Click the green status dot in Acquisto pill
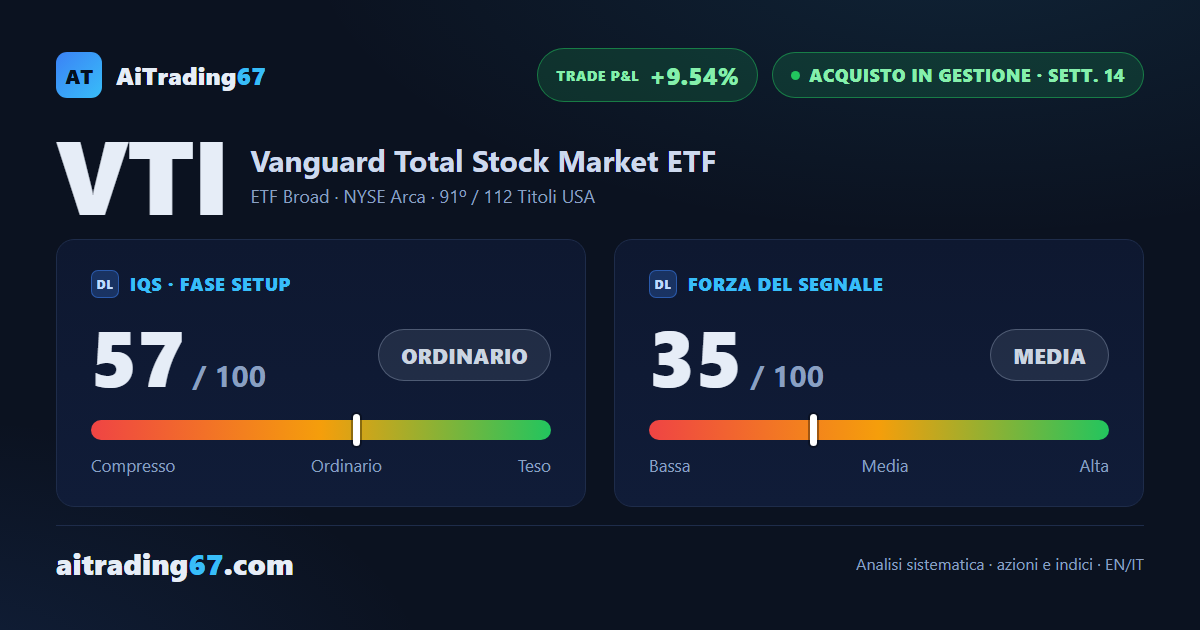Image resolution: width=1200 pixels, height=630 pixels. 795,75
